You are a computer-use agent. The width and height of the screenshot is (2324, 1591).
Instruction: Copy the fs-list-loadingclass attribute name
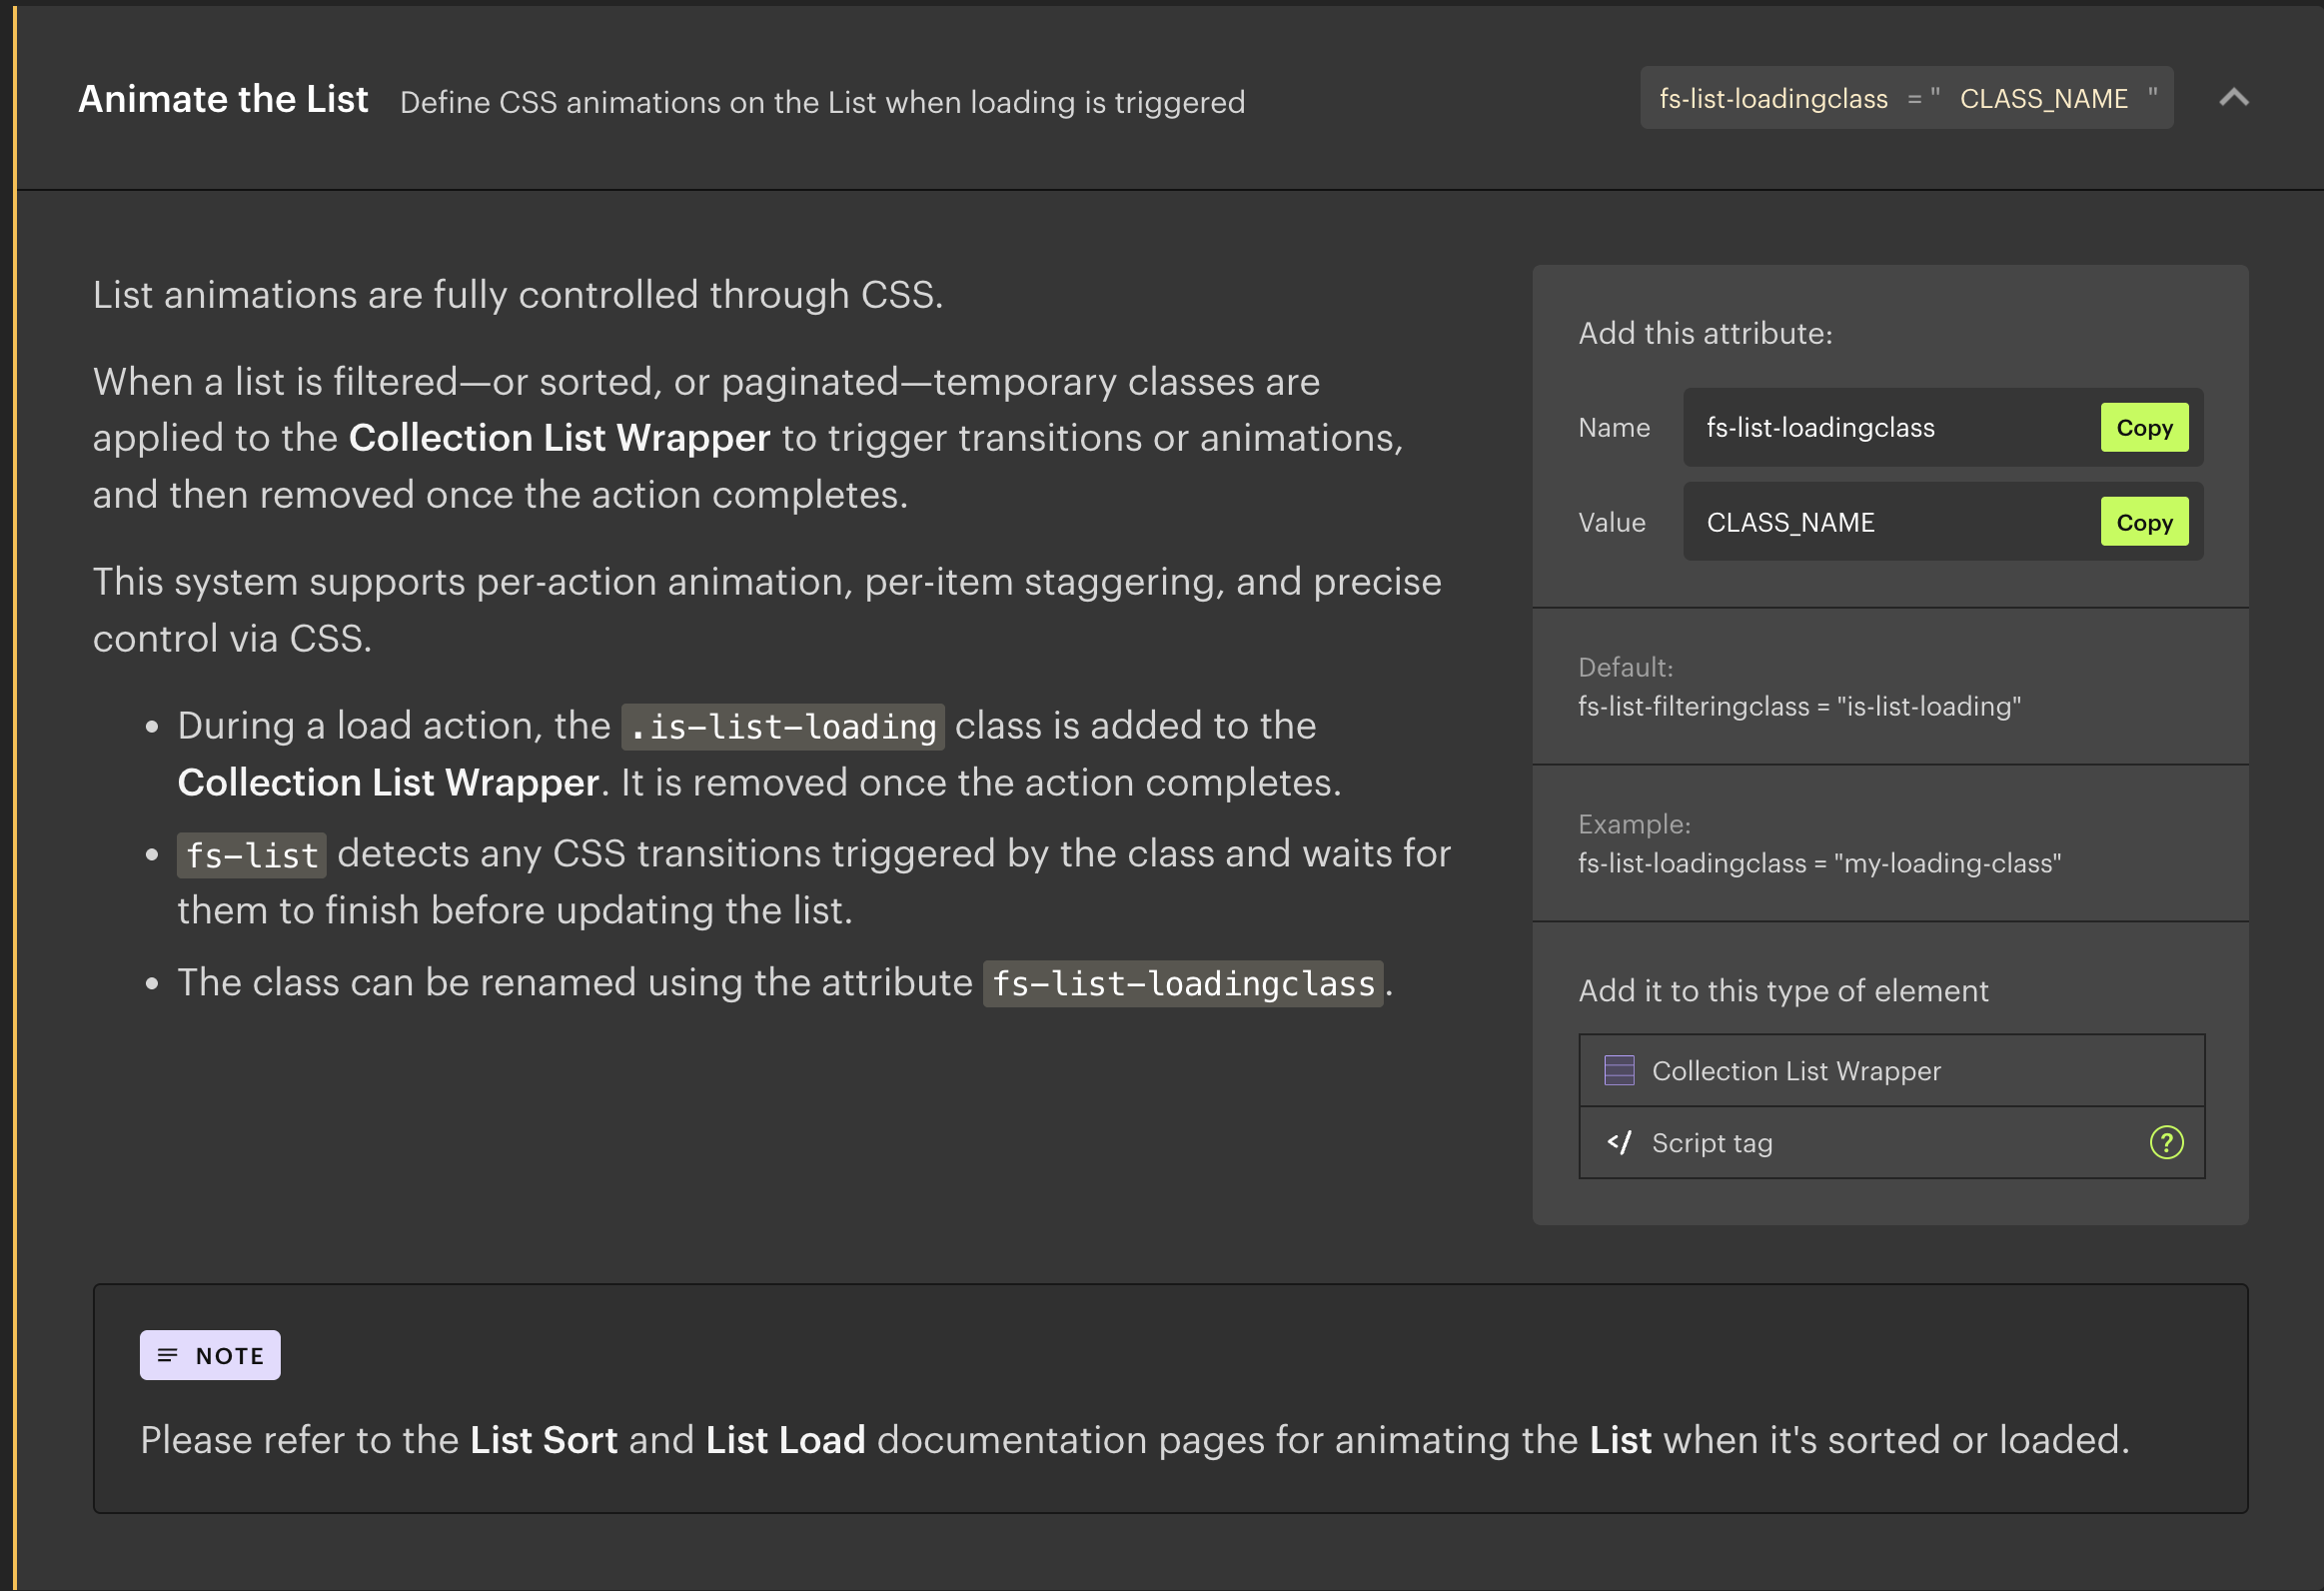click(2143, 428)
